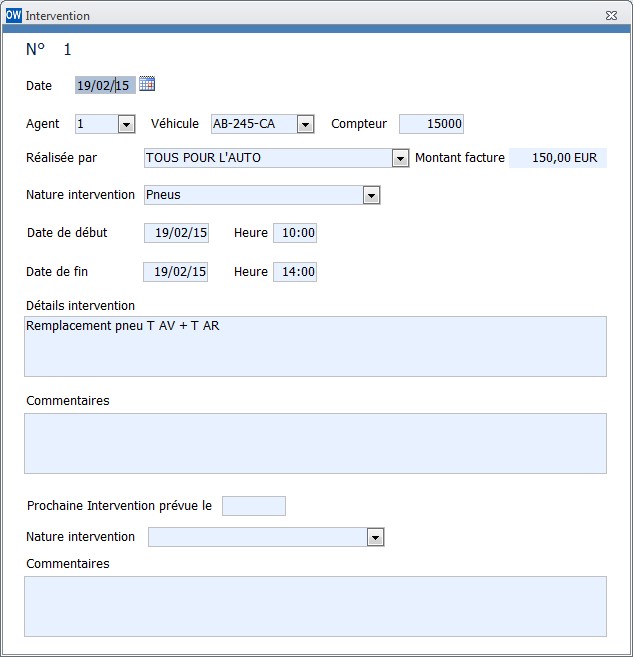The image size is (633, 657).
Task: Click the Compteur field with 15000
Action: pyautogui.click(x=431, y=124)
